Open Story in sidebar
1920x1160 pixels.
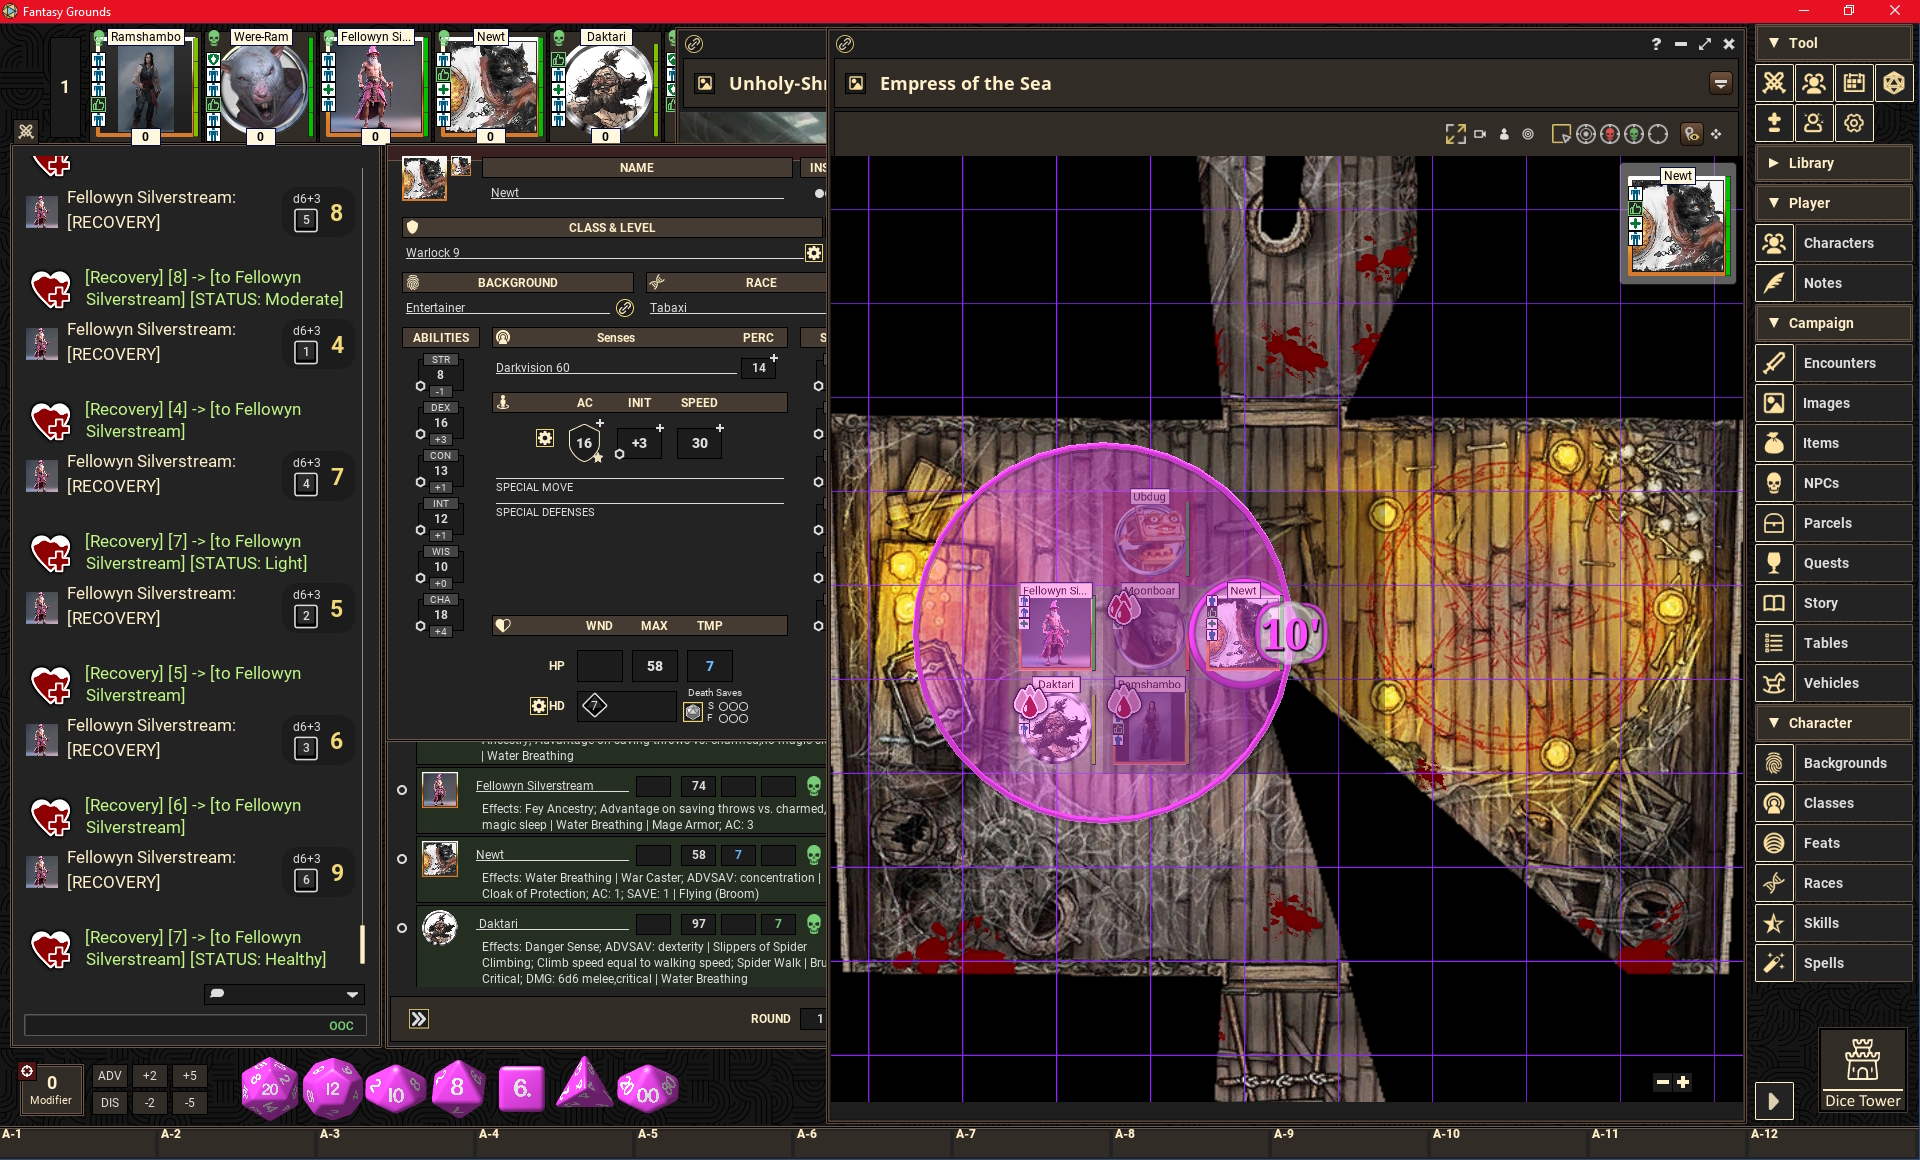1834,603
